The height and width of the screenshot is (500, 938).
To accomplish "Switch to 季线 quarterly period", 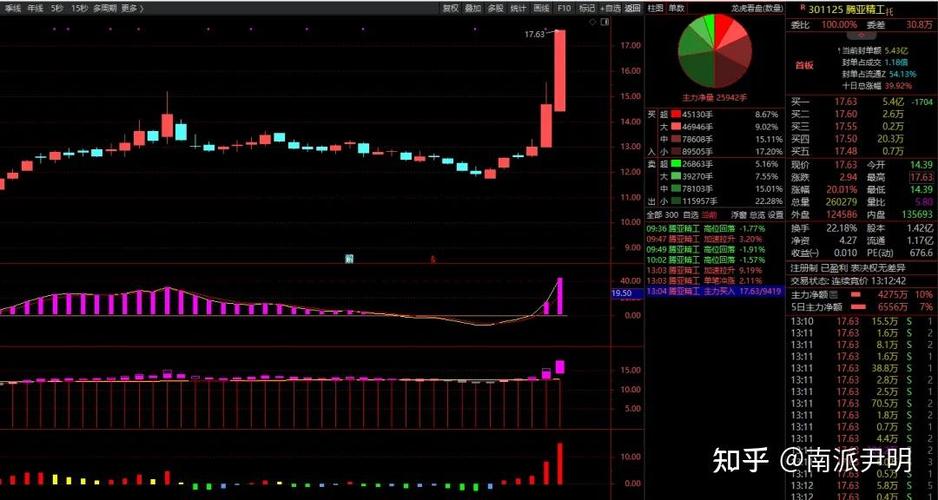I will (13, 8).
